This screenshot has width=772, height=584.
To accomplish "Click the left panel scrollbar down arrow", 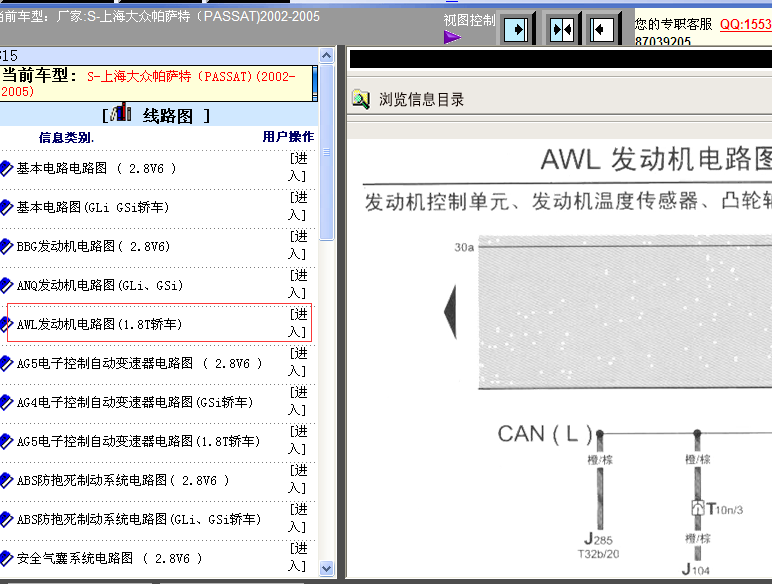I will [x=326, y=568].
